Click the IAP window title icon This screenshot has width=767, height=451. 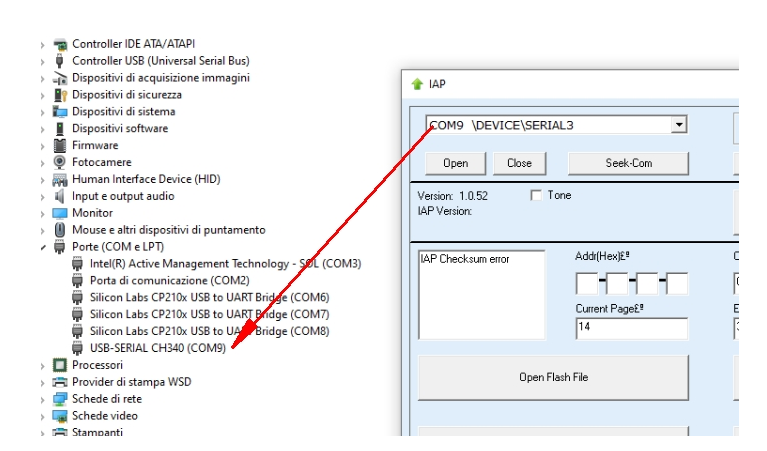(x=417, y=84)
